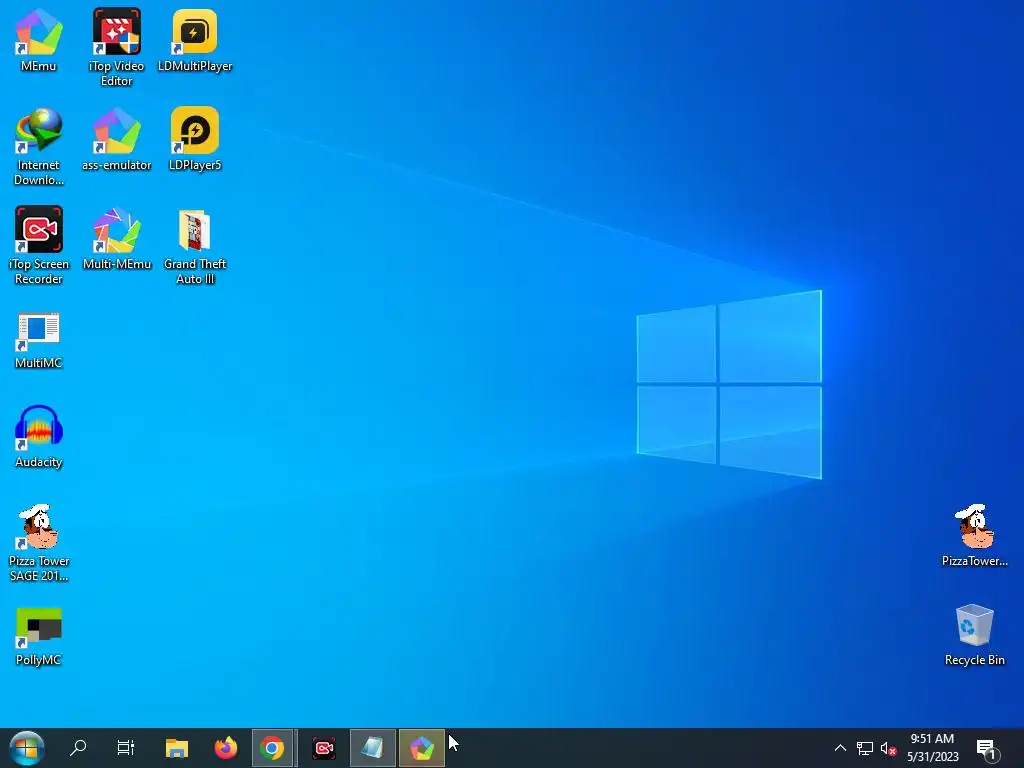Open network status tray icon
Image resolution: width=1024 pixels, height=768 pixels.
pyautogui.click(x=865, y=748)
